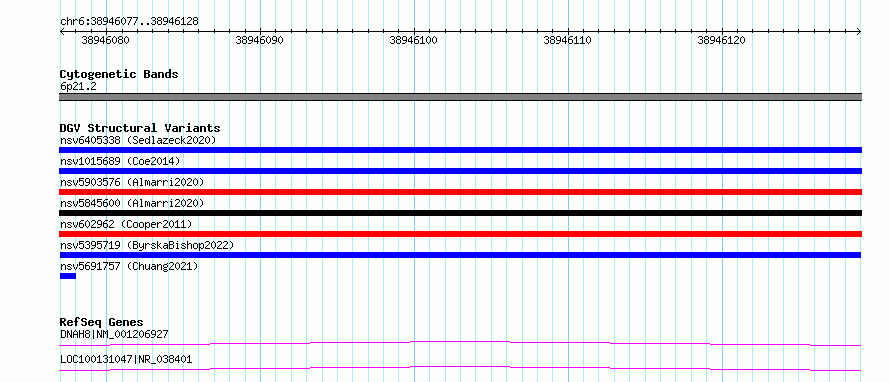
Task: Click ruler position 38946120
Action: click(x=721, y=40)
